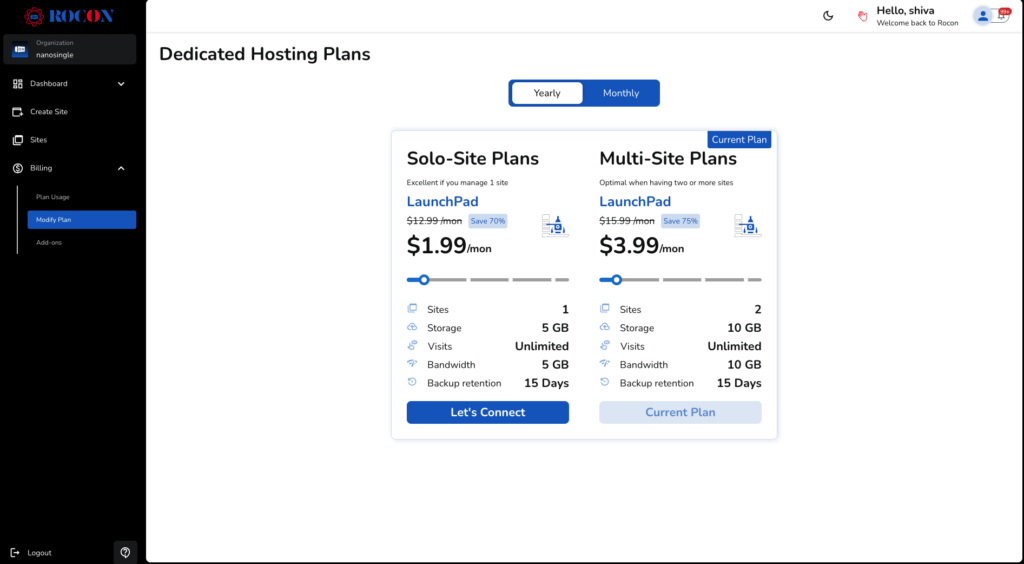Go to Add-ons billing page

point(49,242)
